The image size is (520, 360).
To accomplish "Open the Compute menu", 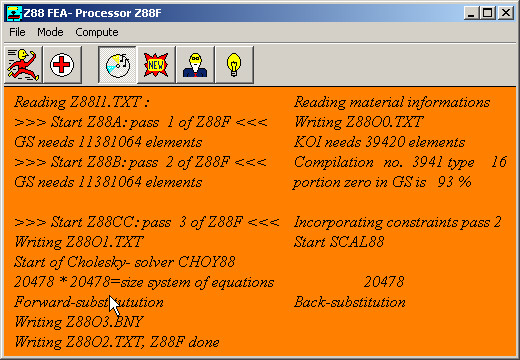I will point(97,32).
